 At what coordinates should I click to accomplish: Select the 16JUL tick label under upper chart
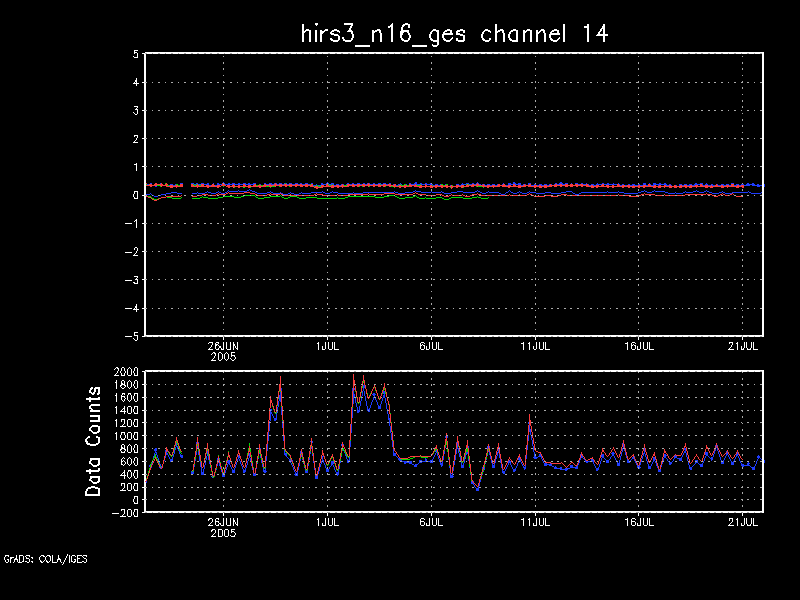click(639, 346)
